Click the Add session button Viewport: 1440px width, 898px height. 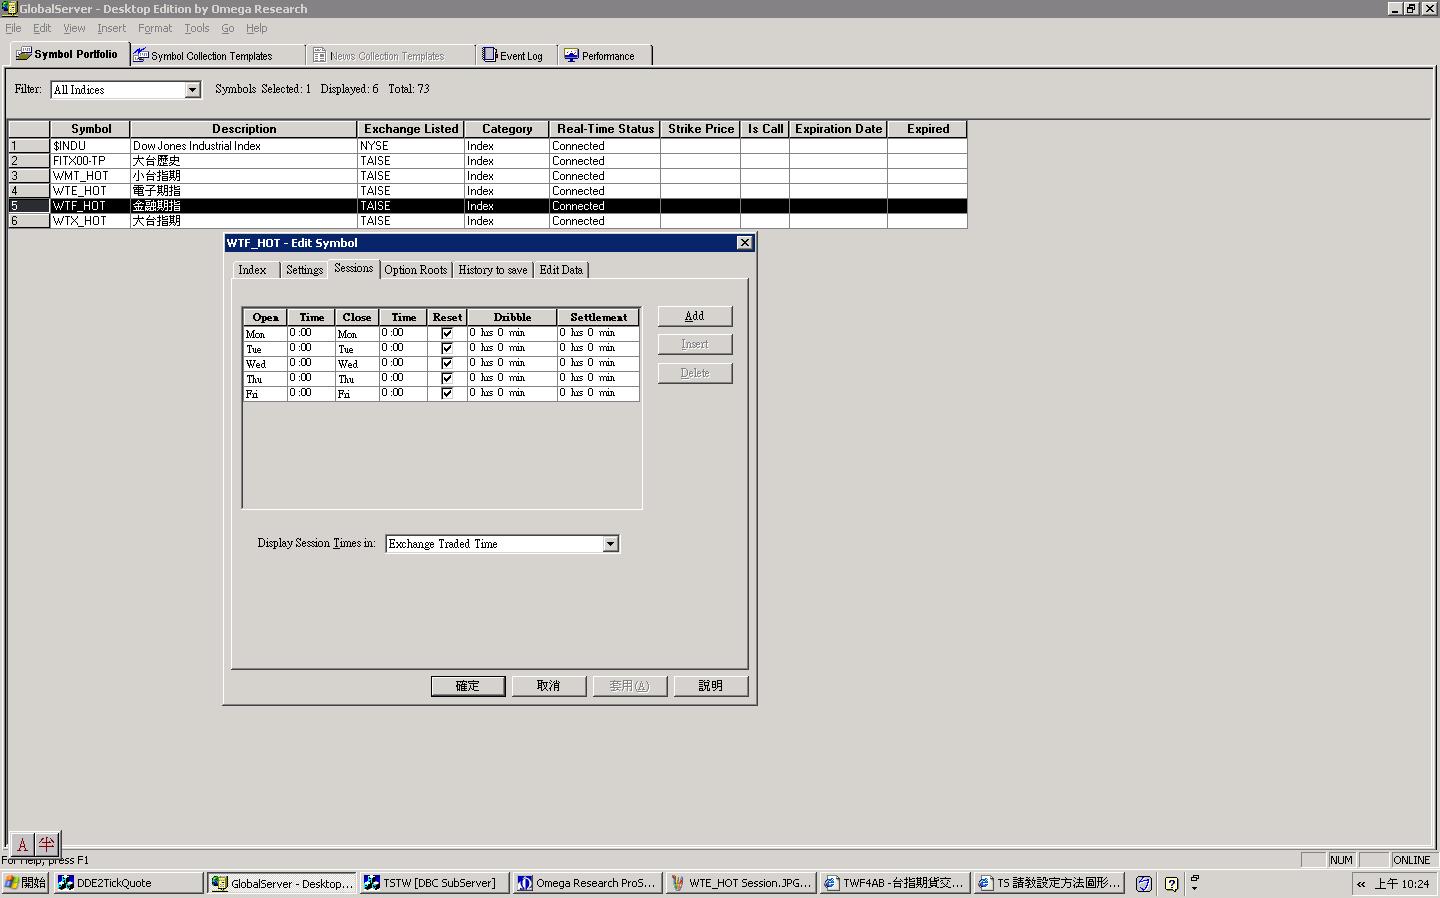point(695,316)
